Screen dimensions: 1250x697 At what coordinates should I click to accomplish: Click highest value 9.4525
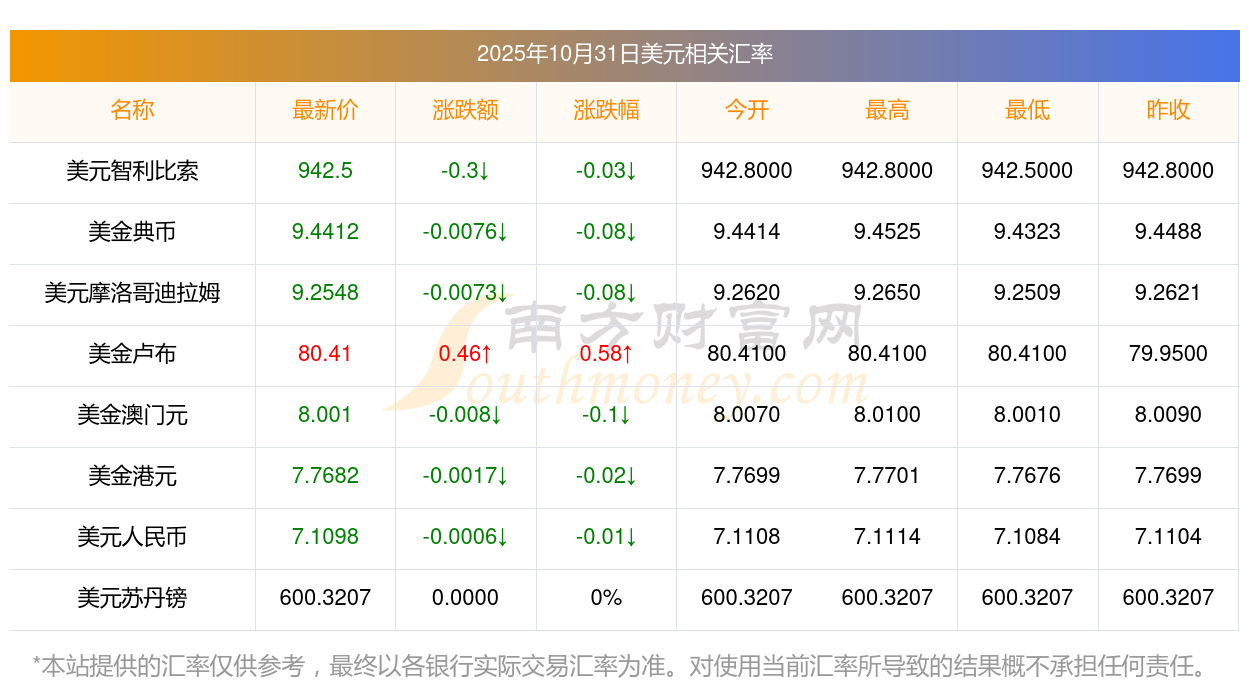887,232
